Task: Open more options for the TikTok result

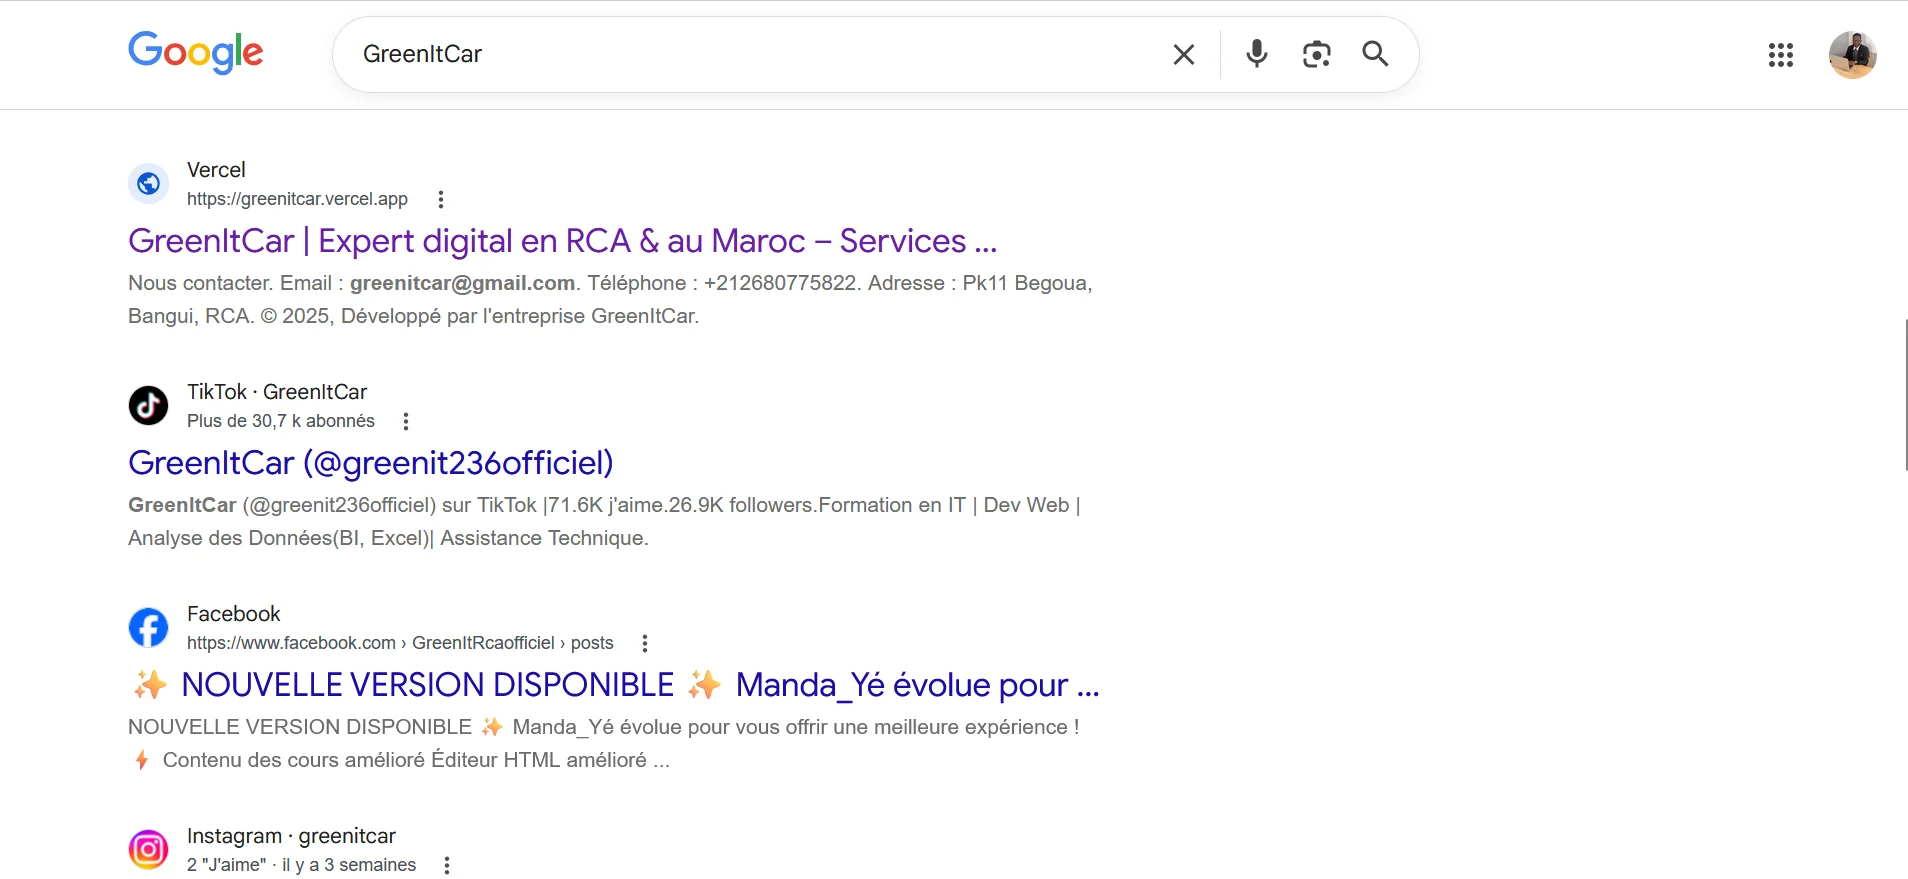Action: click(406, 421)
